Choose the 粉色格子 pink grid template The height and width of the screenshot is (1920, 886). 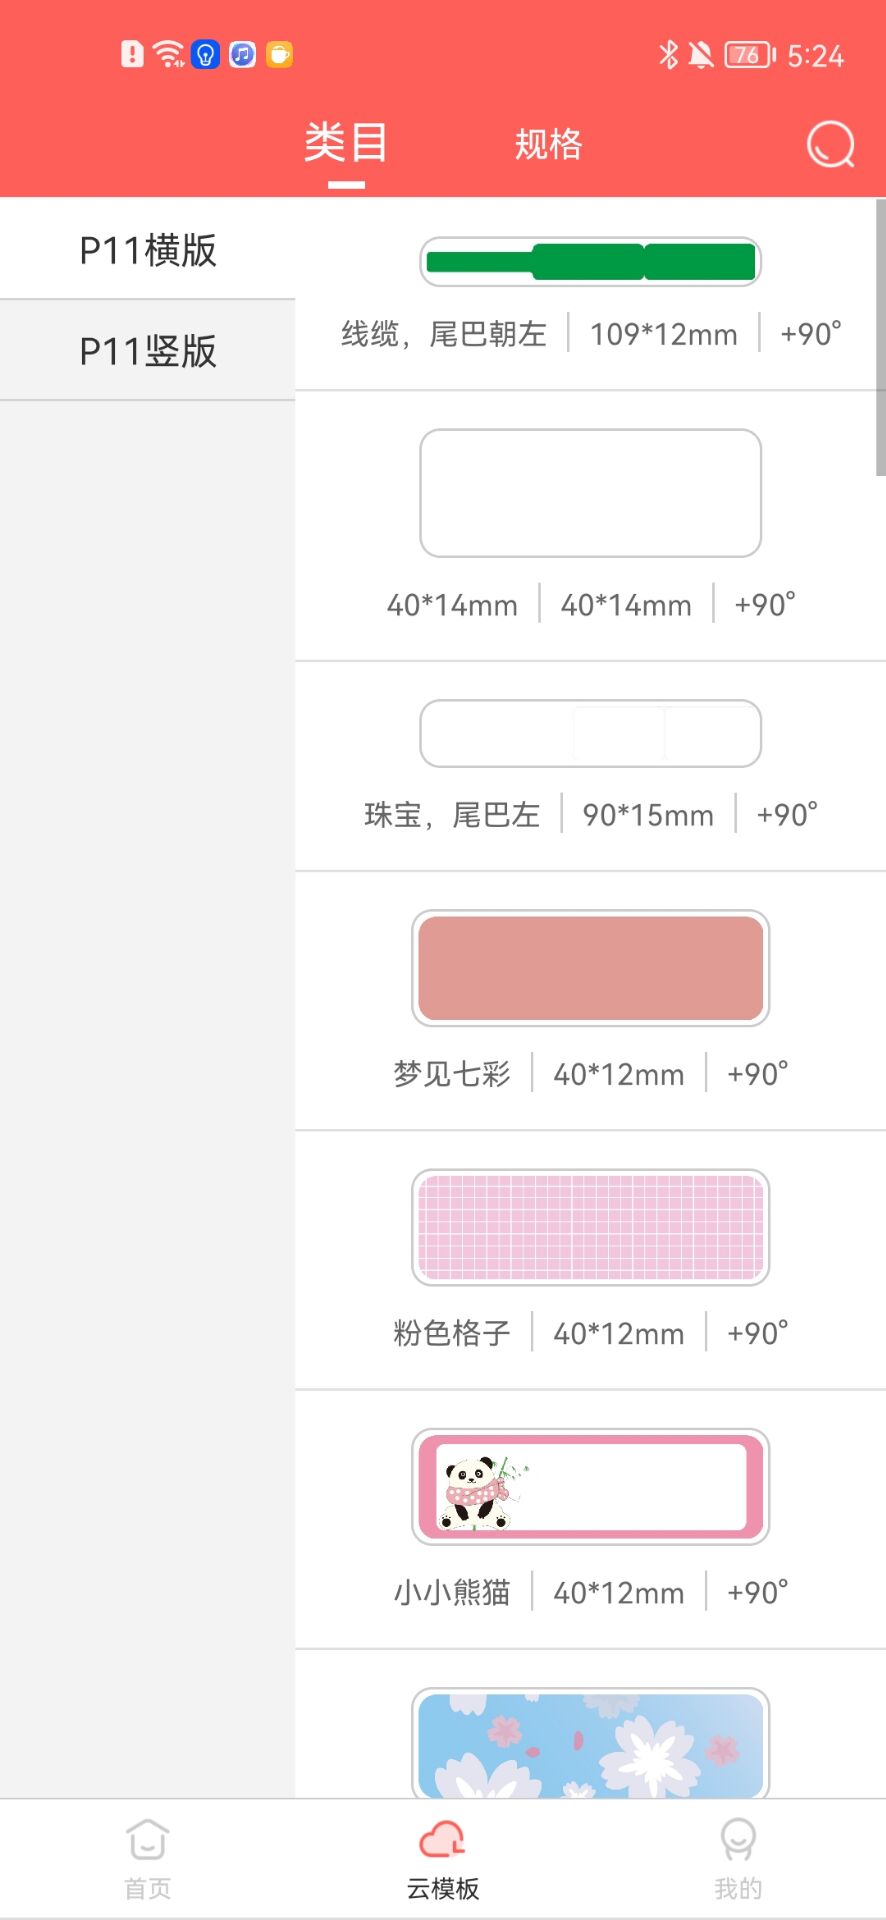pyautogui.click(x=589, y=1227)
